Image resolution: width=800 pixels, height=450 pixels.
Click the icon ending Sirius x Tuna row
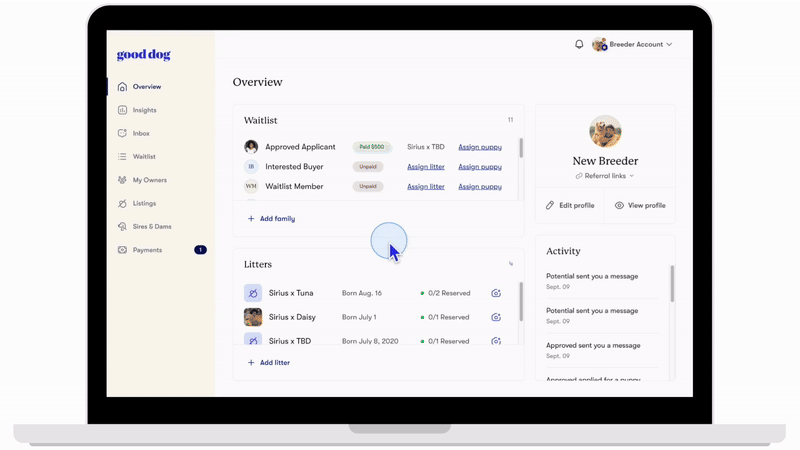point(496,294)
